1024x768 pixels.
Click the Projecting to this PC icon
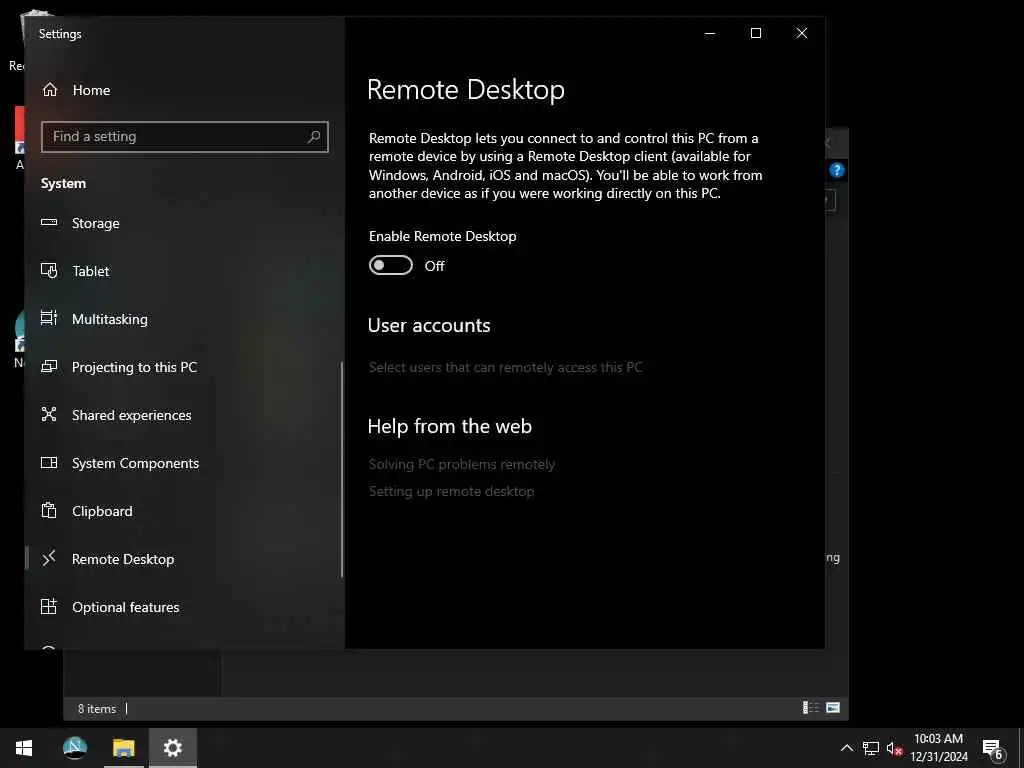(x=49, y=366)
